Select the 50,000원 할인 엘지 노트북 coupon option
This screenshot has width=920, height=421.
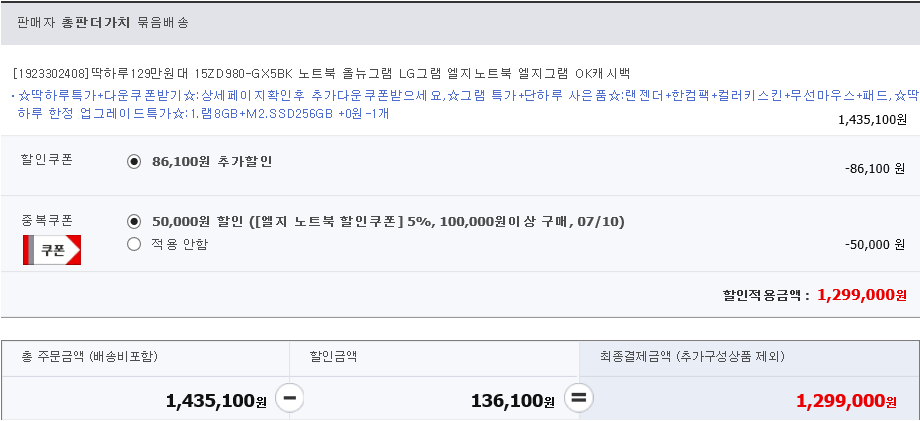(x=134, y=222)
